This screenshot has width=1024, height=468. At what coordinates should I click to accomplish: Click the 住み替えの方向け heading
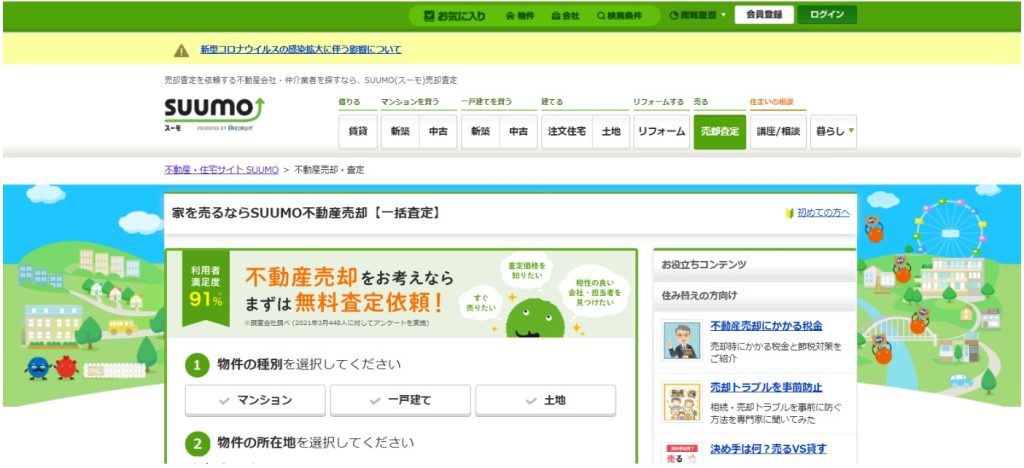click(699, 295)
